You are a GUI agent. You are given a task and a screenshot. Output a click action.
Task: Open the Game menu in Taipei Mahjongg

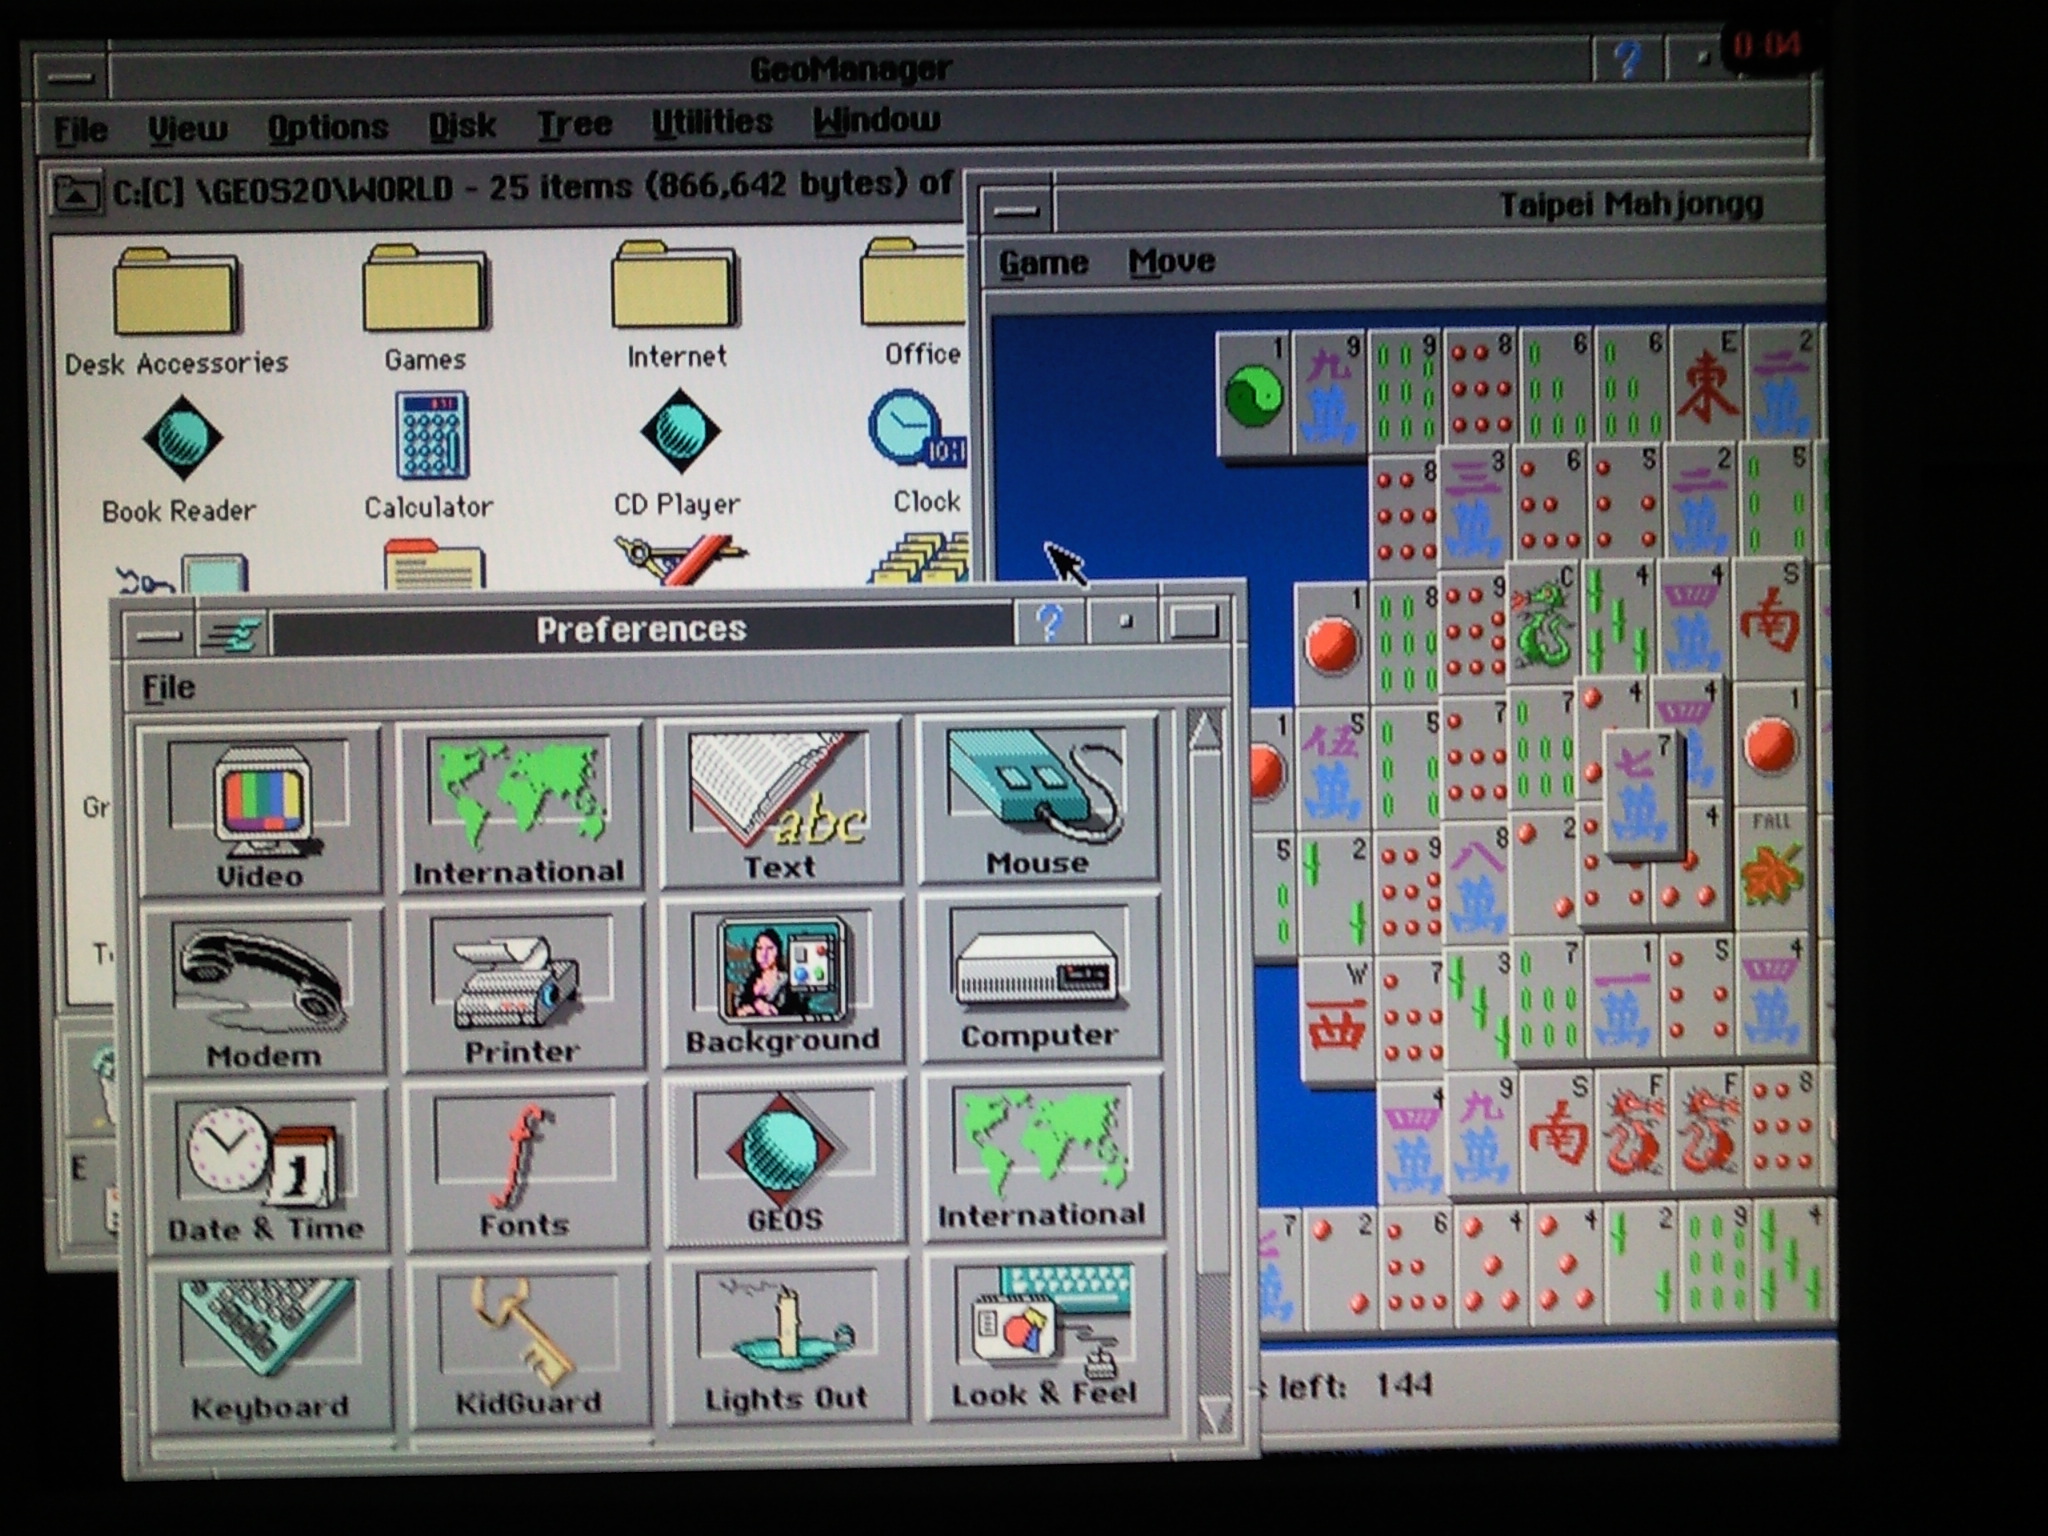[1043, 263]
